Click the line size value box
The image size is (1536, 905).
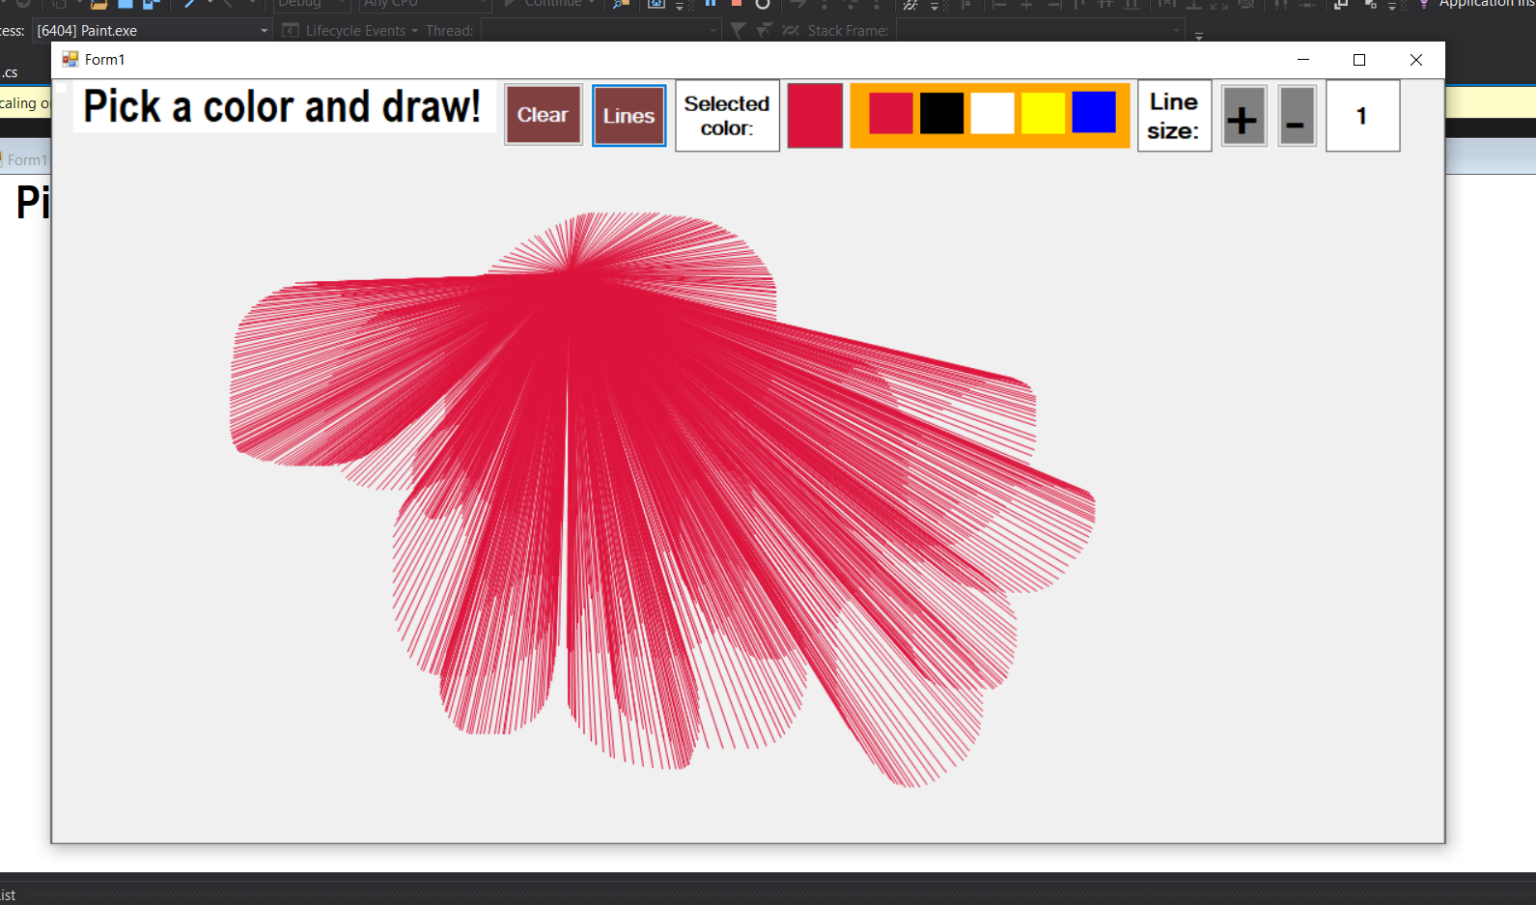point(1362,117)
